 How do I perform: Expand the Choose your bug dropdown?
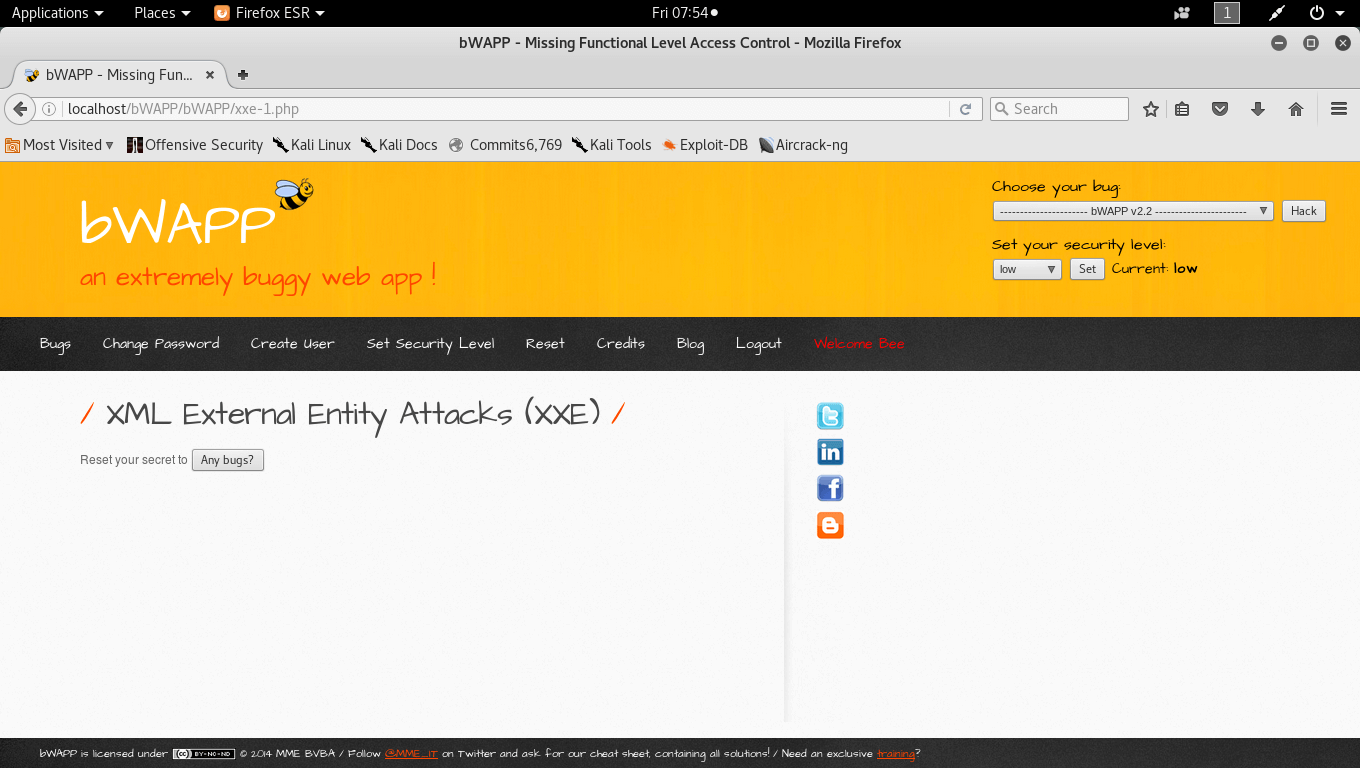coord(1133,211)
